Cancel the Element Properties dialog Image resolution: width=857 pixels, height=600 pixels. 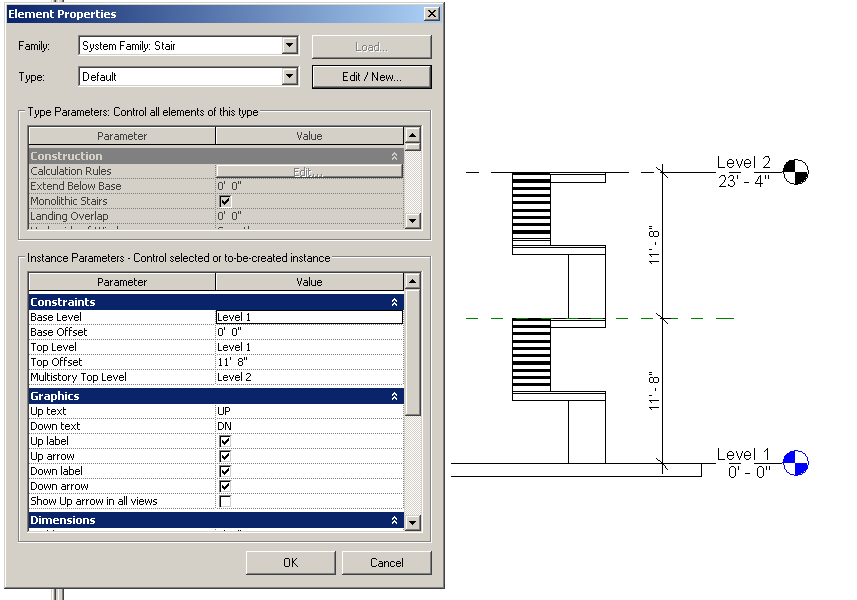(x=386, y=562)
